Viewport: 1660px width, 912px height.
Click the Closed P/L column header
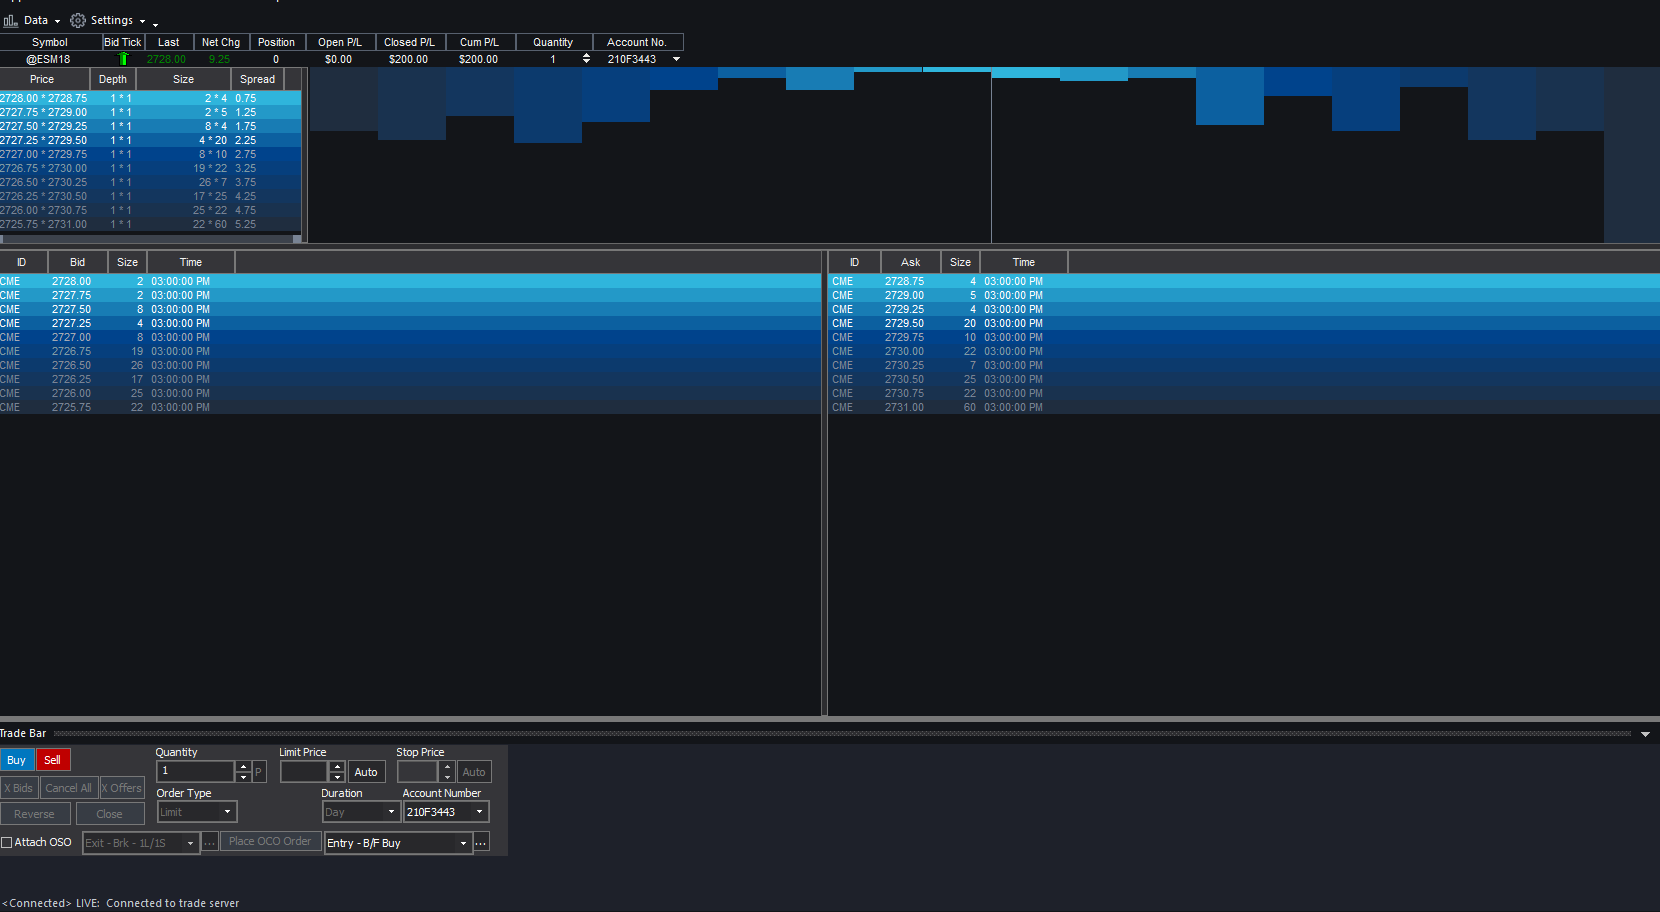pyautogui.click(x=409, y=42)
